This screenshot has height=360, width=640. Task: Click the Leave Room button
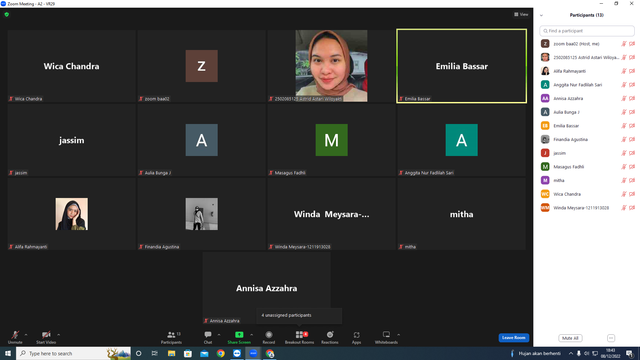(x=513, y=338)
